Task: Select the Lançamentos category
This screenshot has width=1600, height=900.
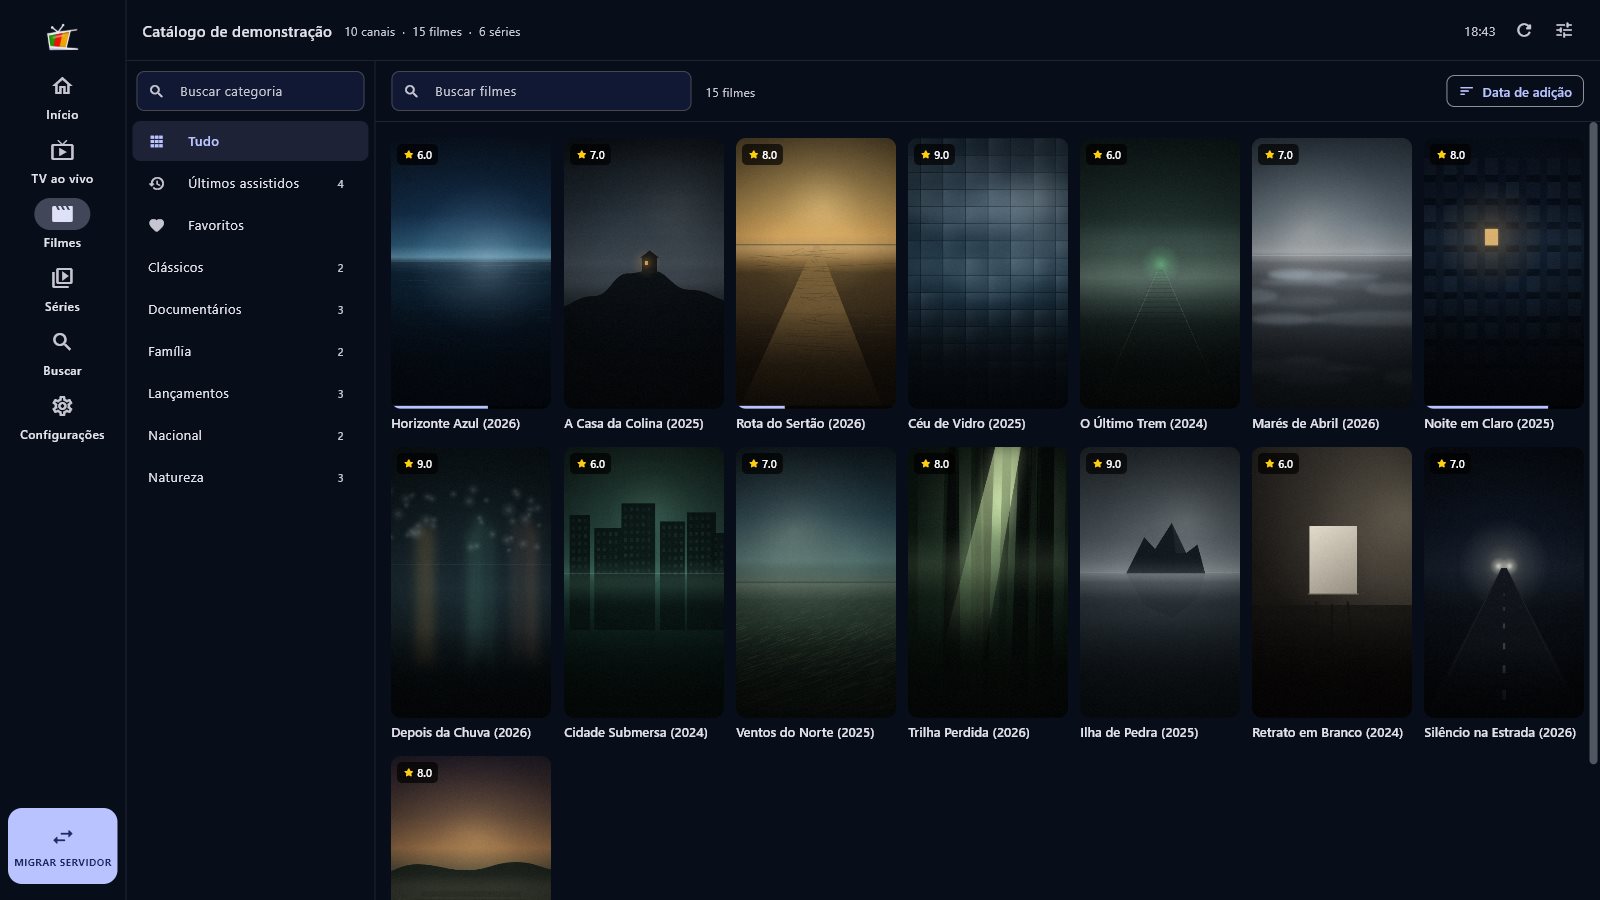Action: pyautogui.click(x=250, y=393)
